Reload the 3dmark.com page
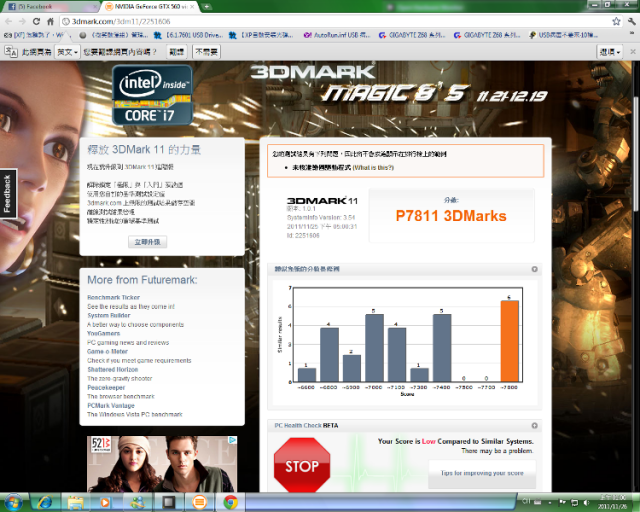 coord(36,22)
